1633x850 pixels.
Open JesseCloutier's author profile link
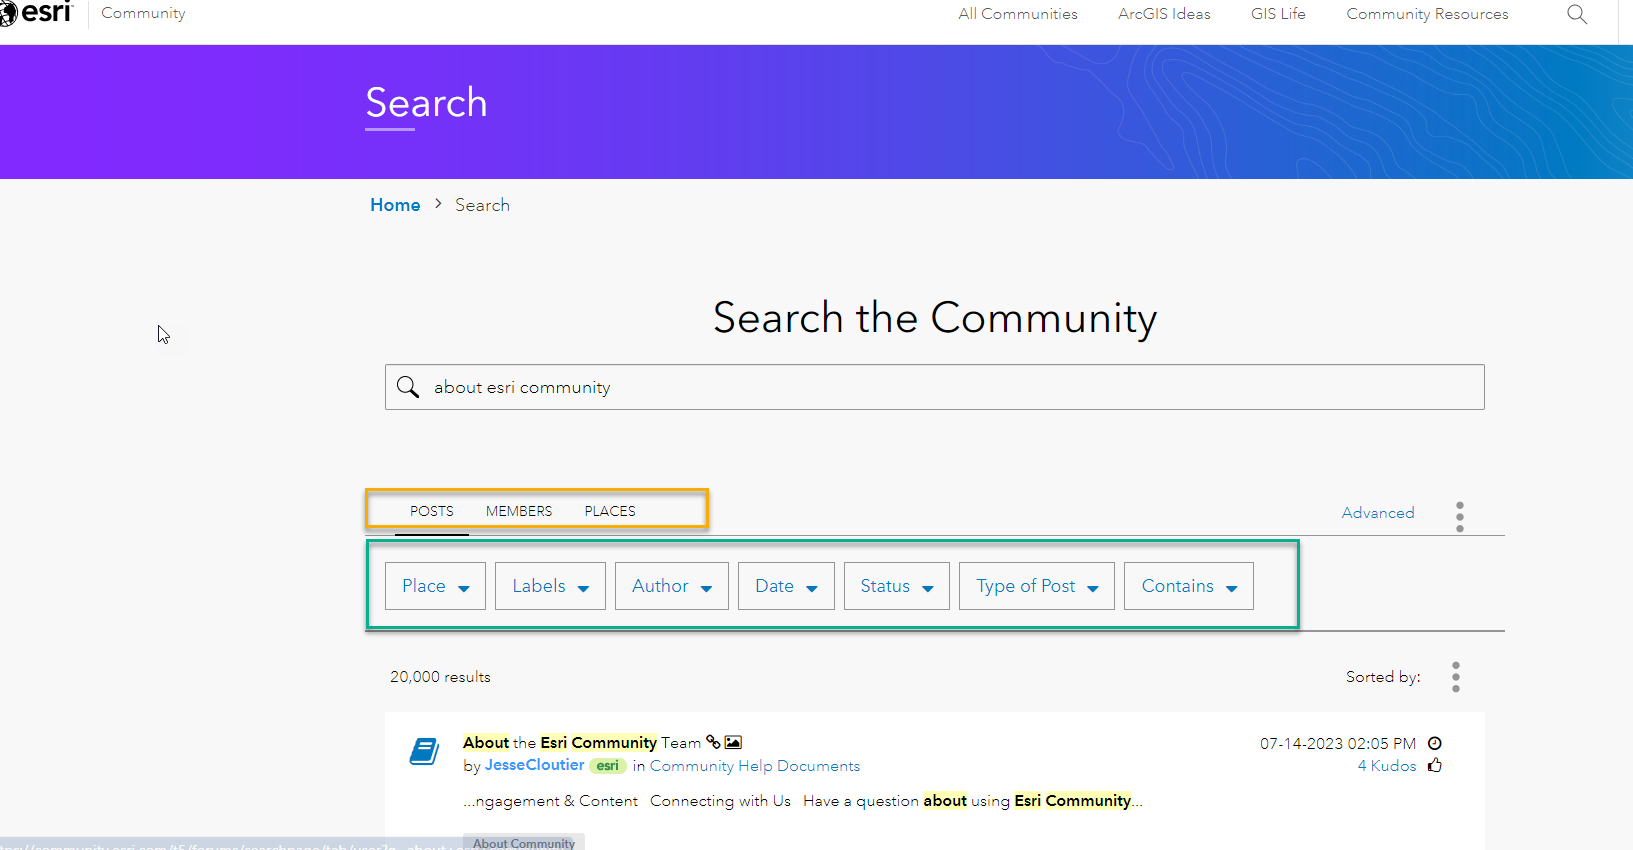534,765
